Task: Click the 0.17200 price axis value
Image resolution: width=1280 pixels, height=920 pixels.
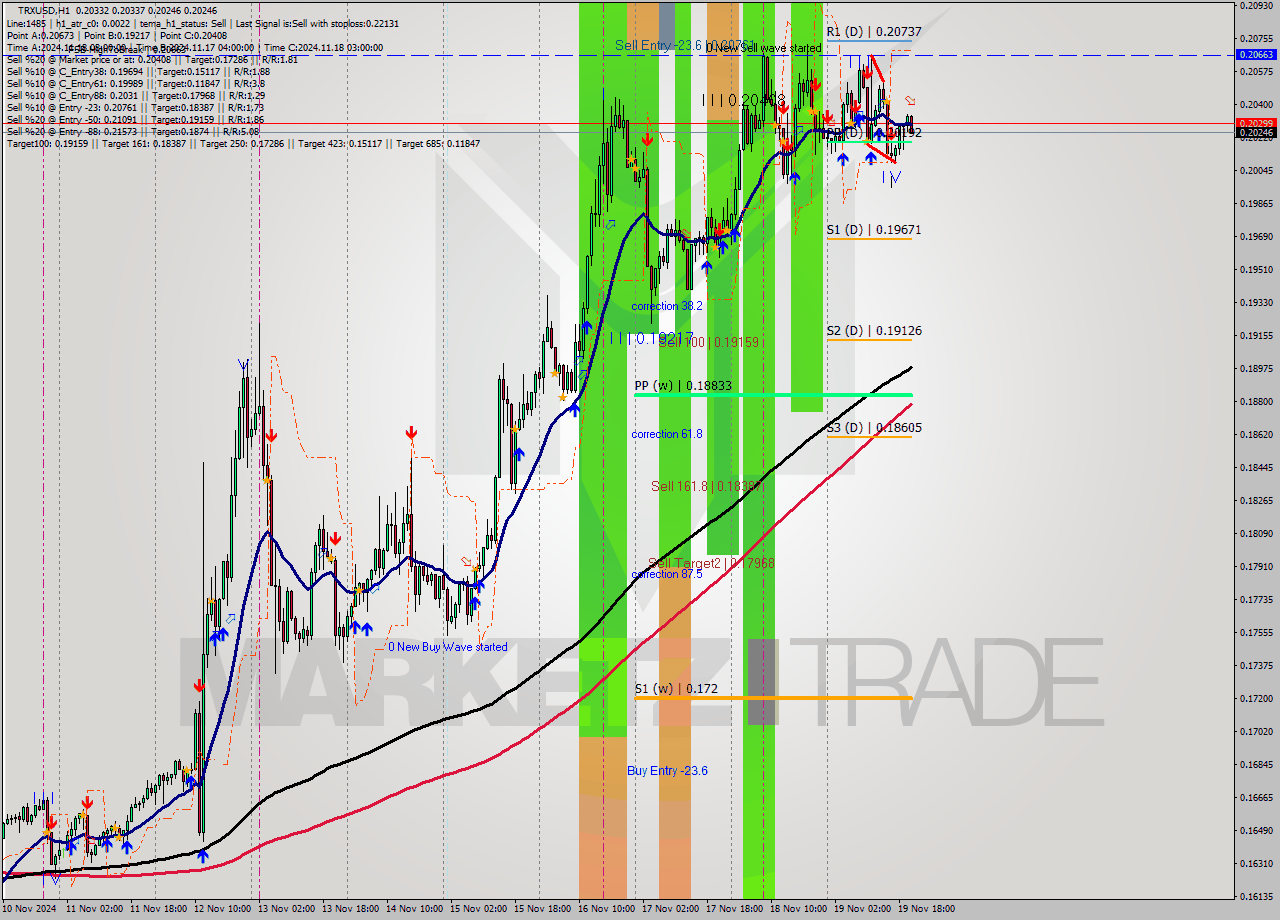Action: (1256, 698)
